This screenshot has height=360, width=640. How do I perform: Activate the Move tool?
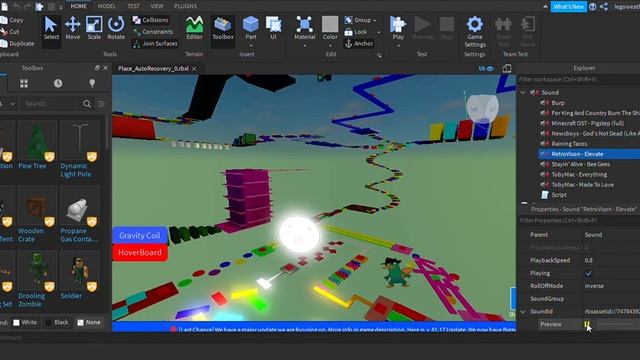[73, 29]
